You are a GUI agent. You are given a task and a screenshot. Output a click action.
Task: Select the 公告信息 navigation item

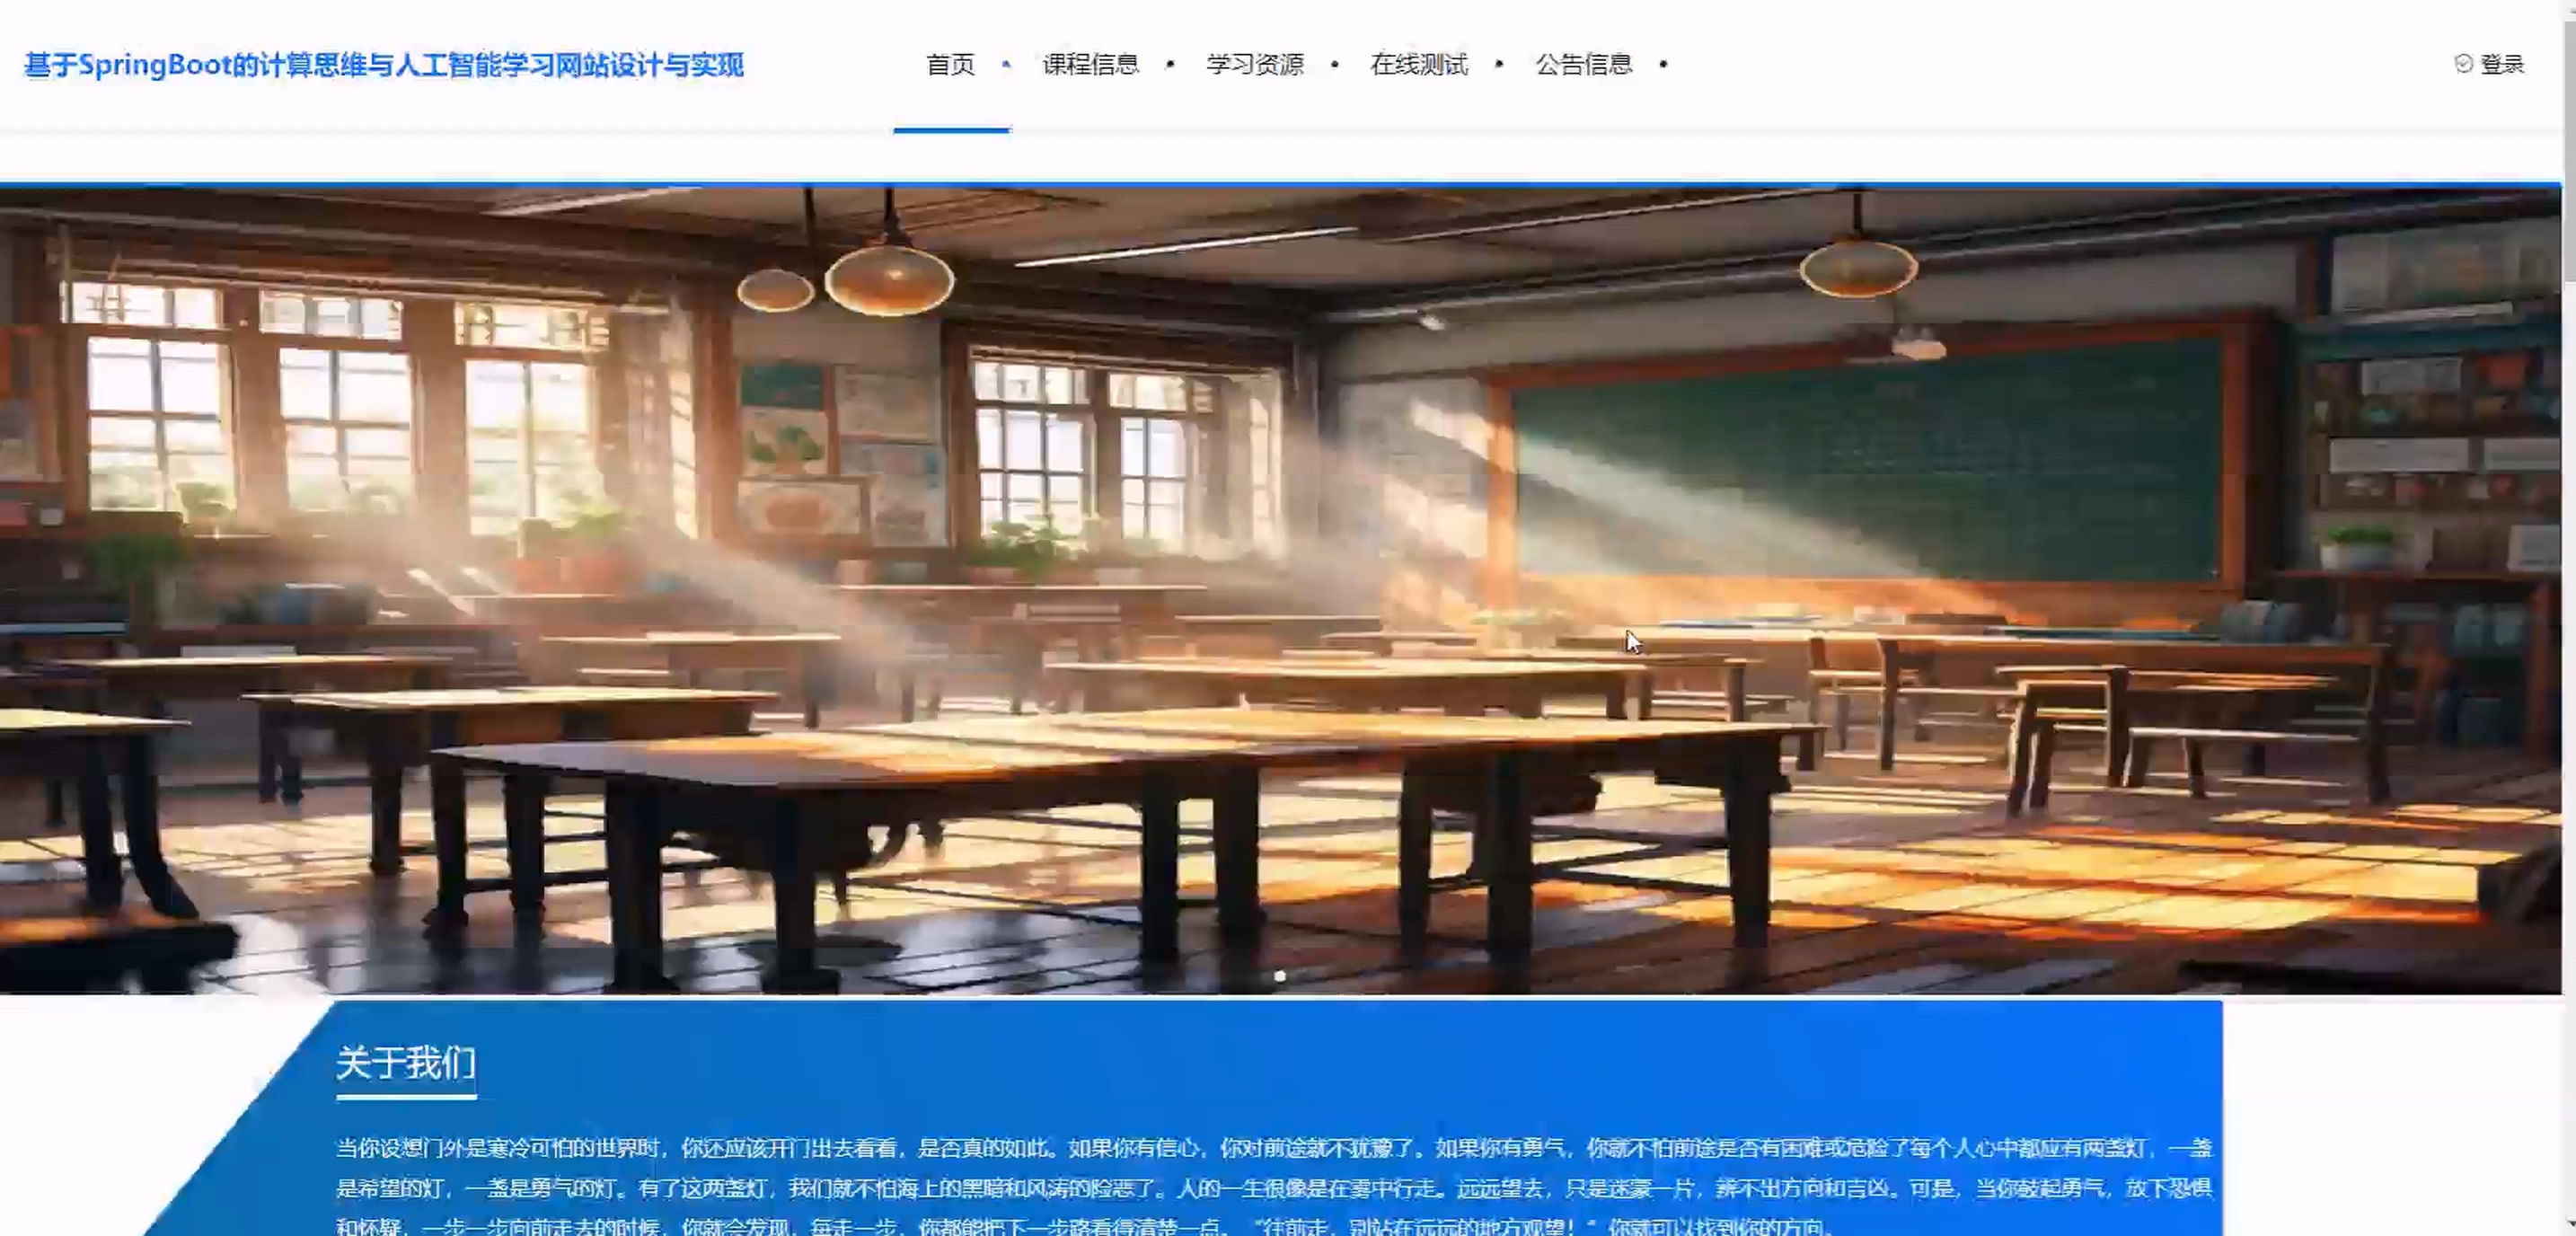(1583, 64)
